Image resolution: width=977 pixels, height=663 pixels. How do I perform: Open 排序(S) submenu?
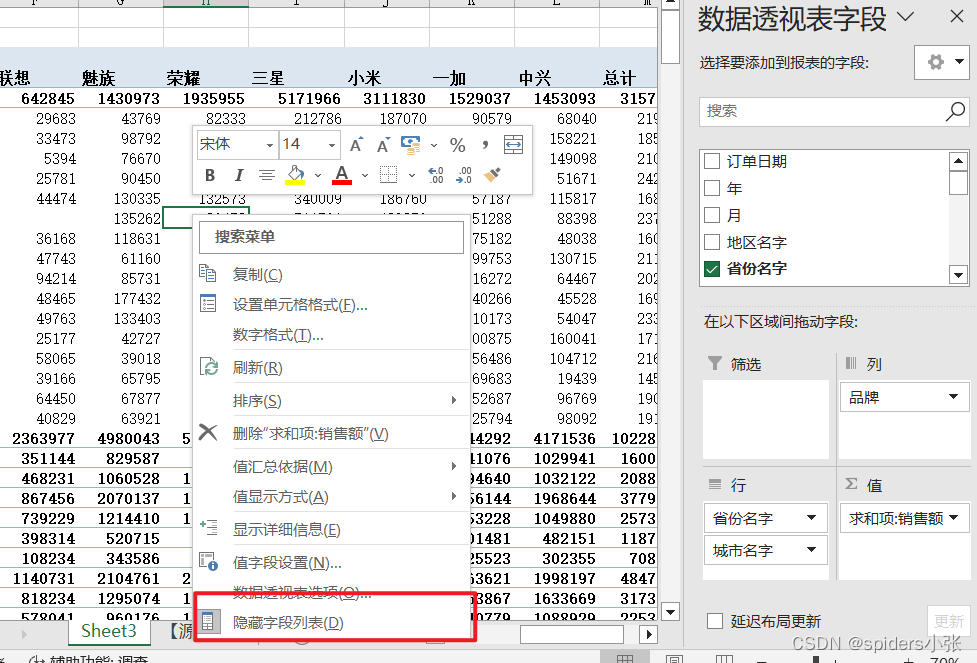click(331, 401)
